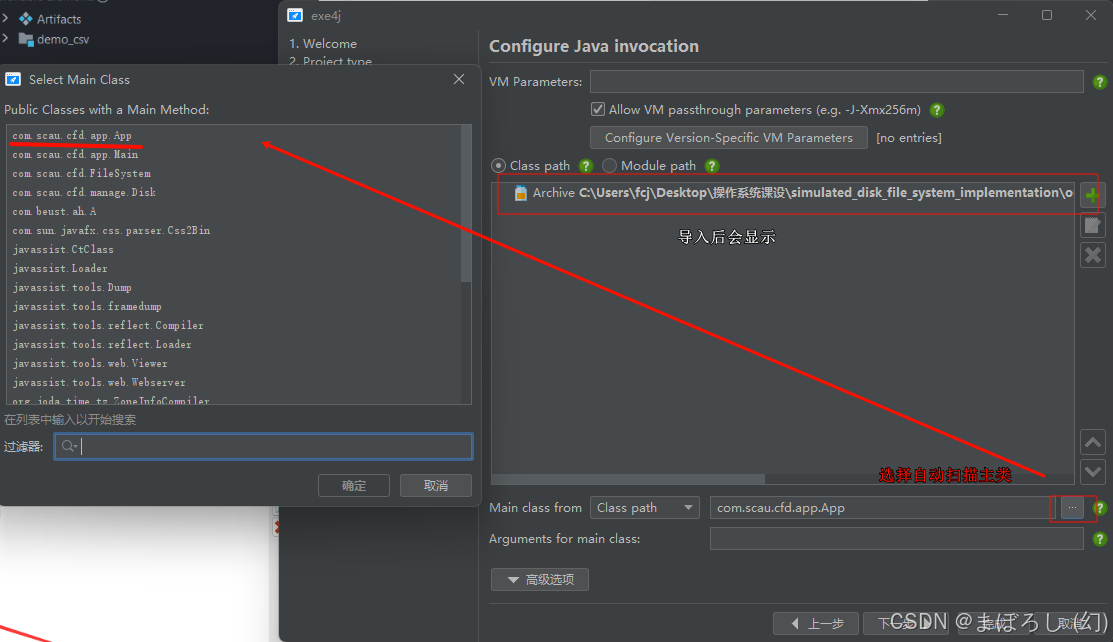Remove the class path entry with the X icon

[x=1092, y=255]
